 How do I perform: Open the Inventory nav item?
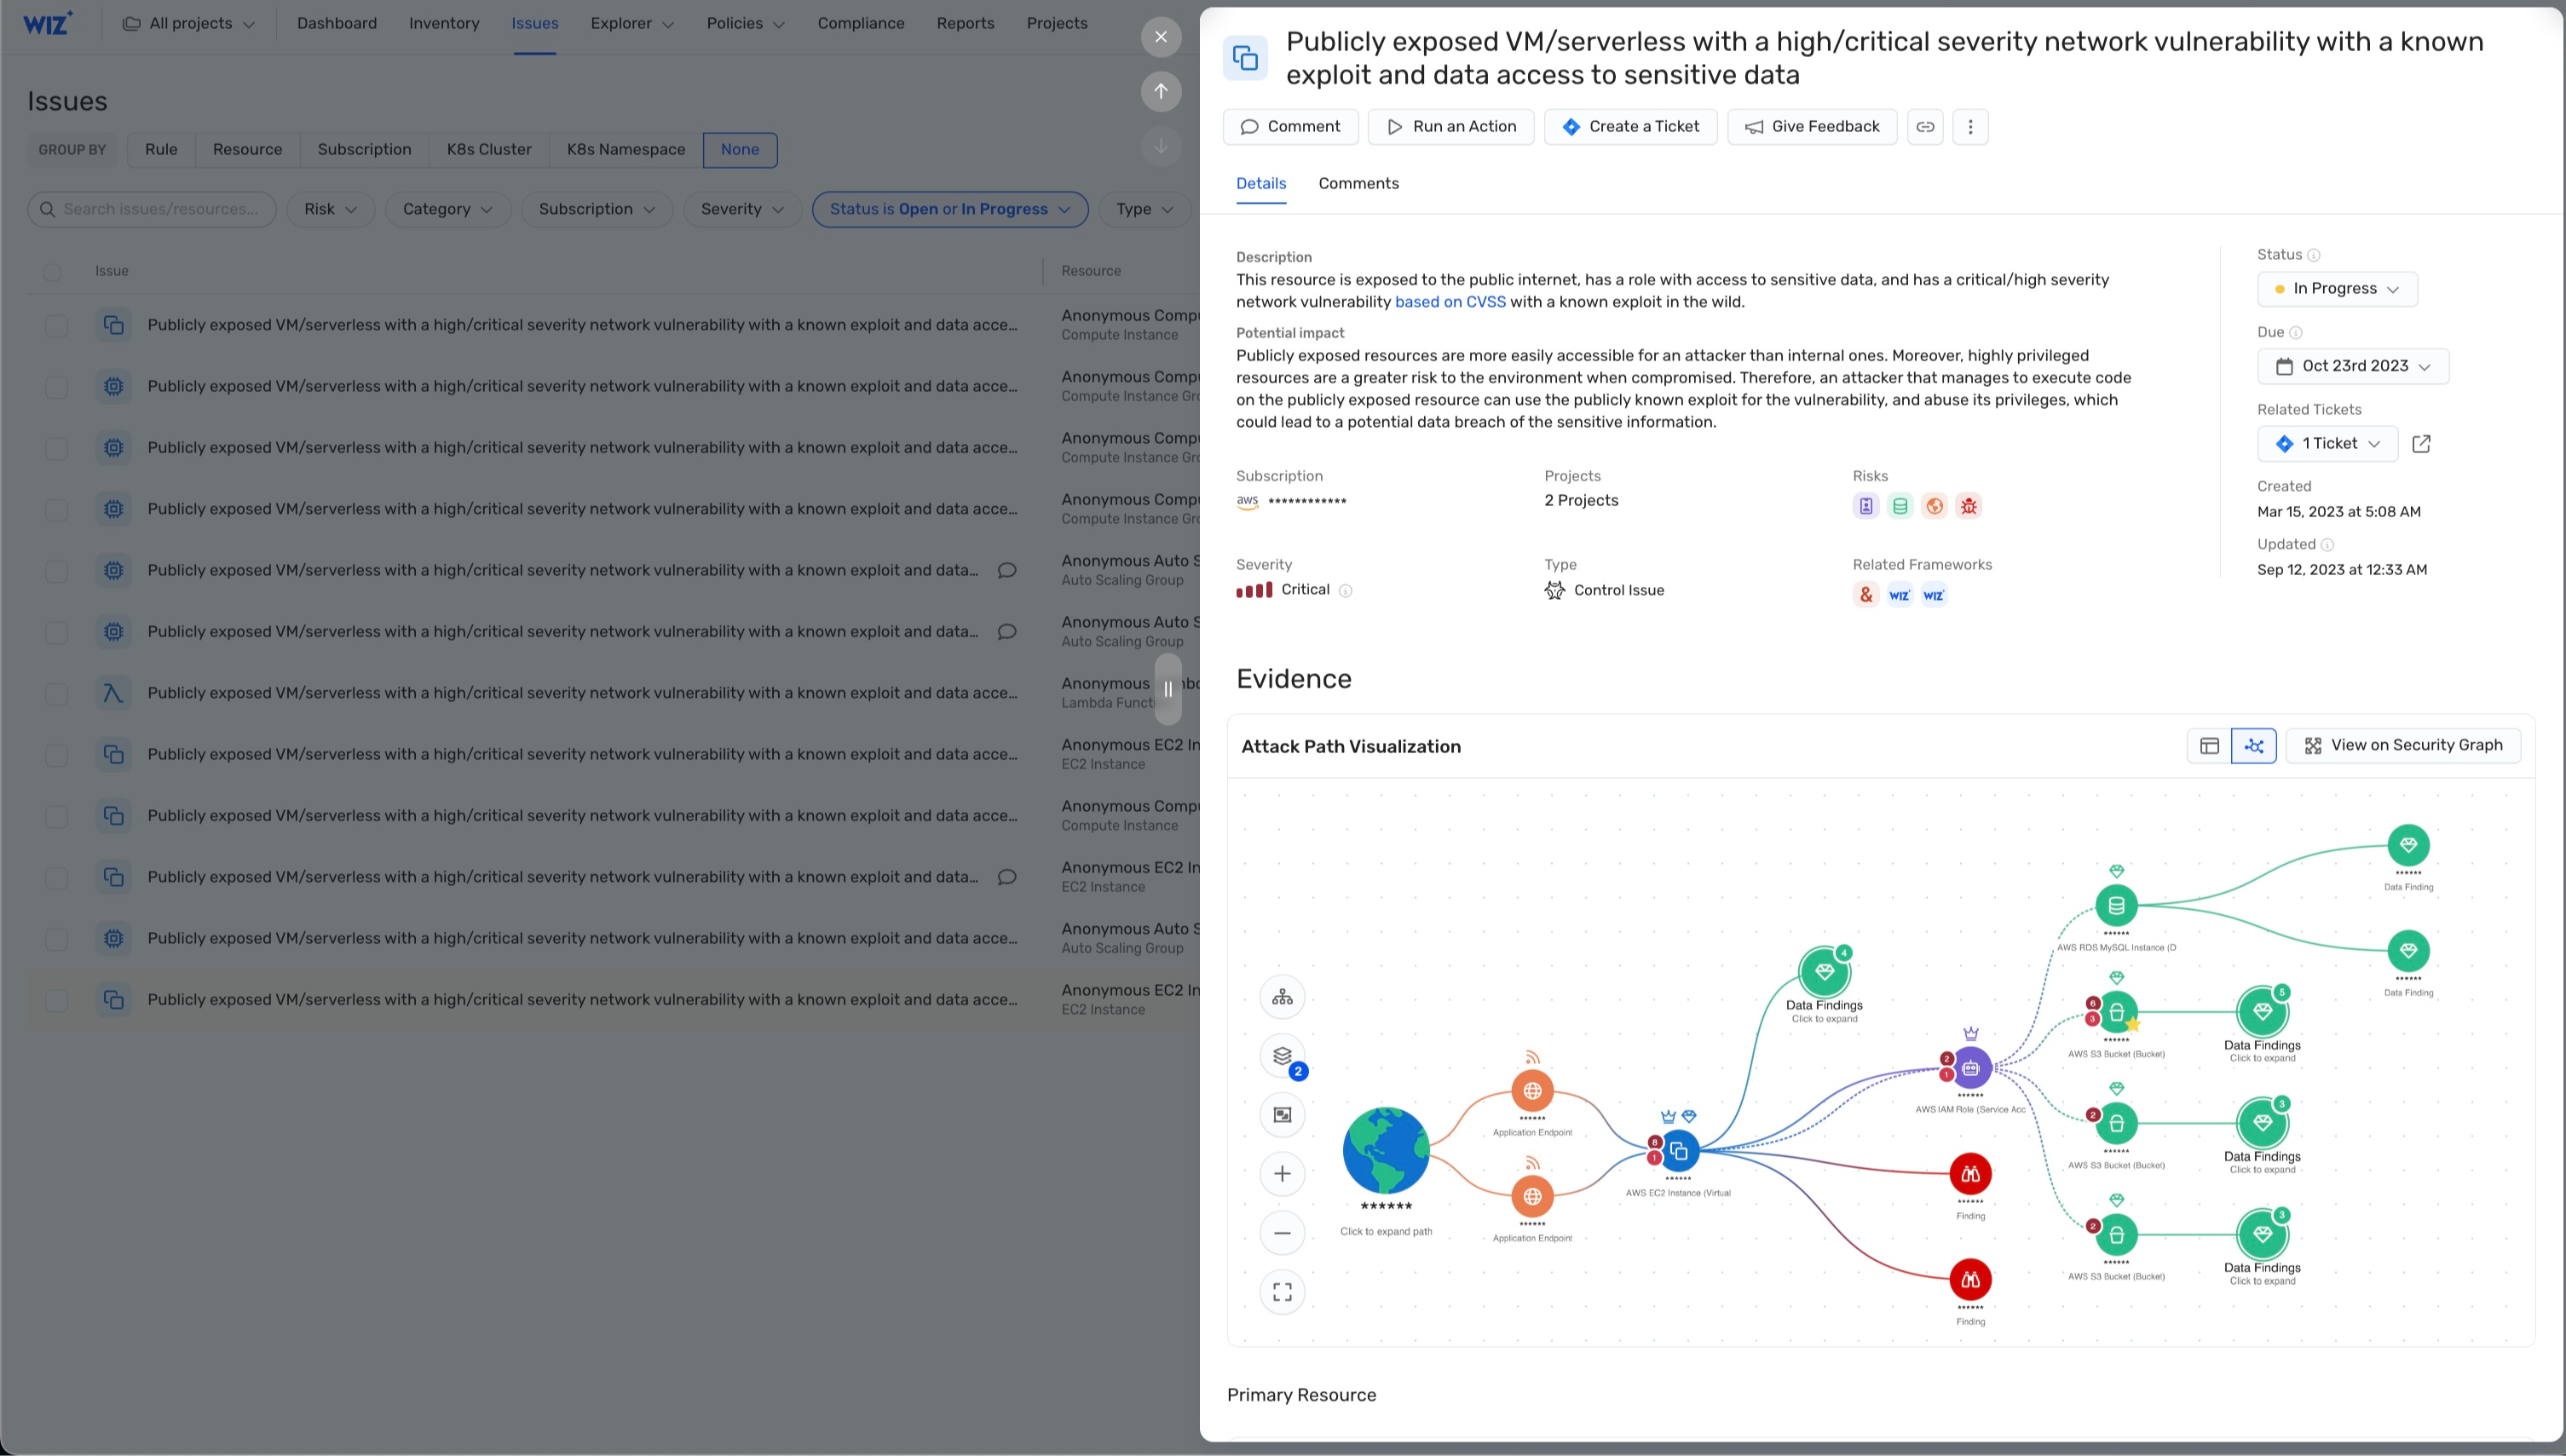click(x=444, y=24)
